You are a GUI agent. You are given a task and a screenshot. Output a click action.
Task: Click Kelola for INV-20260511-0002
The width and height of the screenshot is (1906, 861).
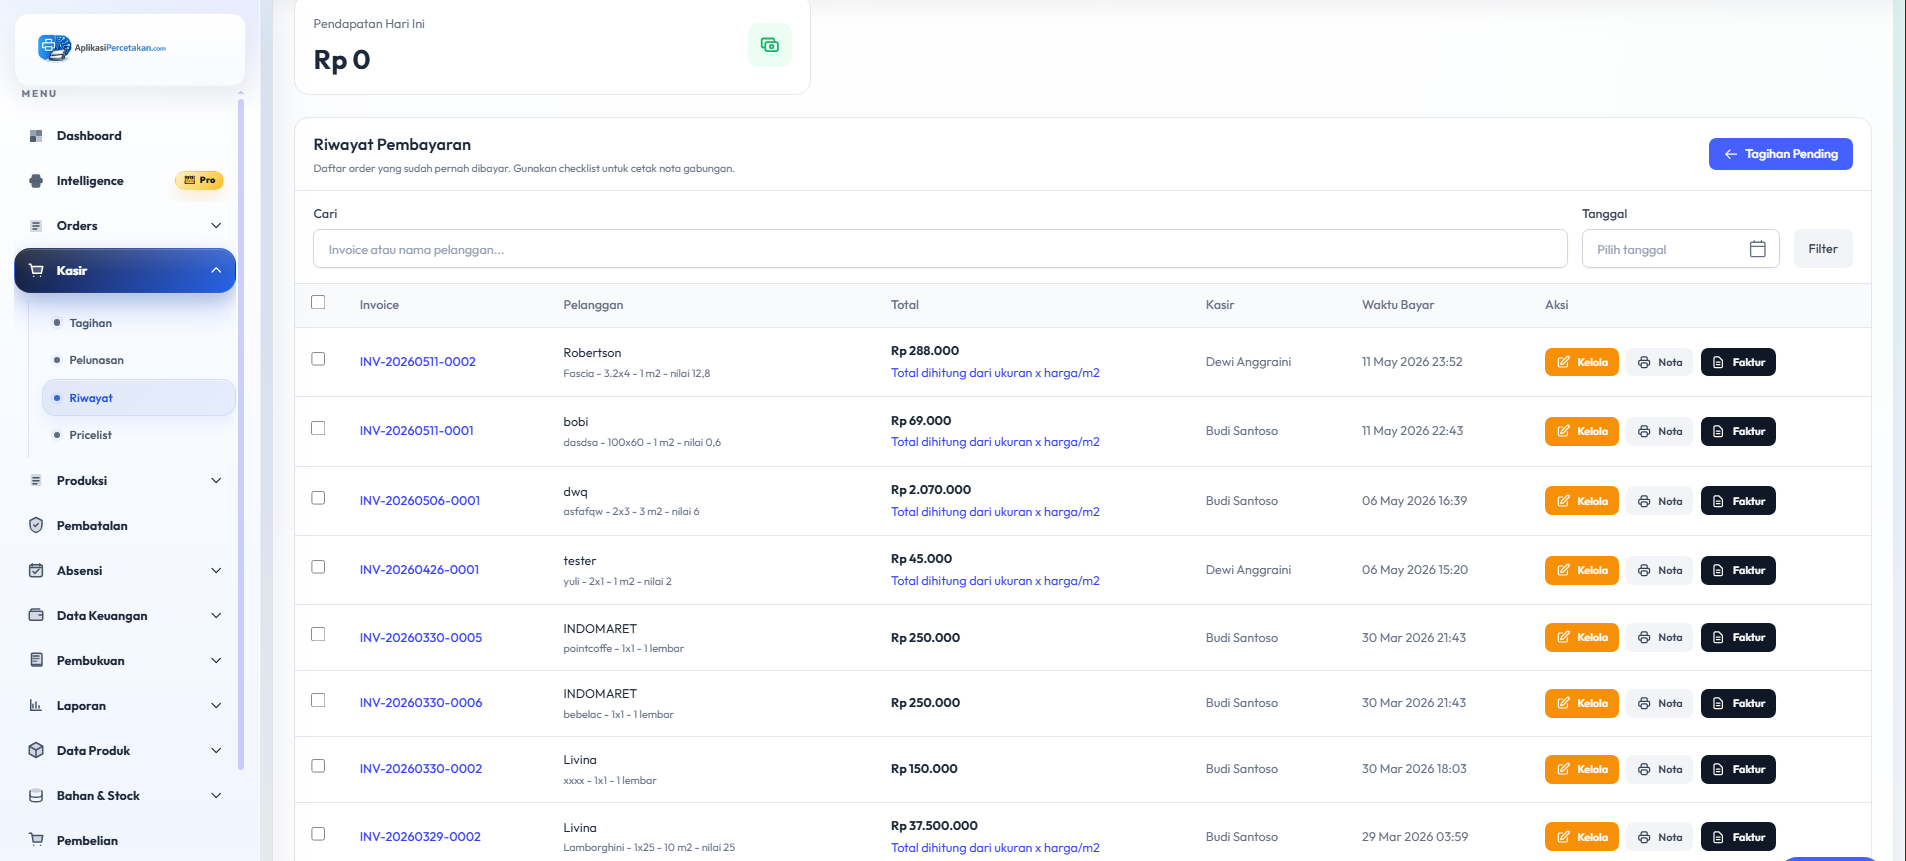[x=1581, y=362]
